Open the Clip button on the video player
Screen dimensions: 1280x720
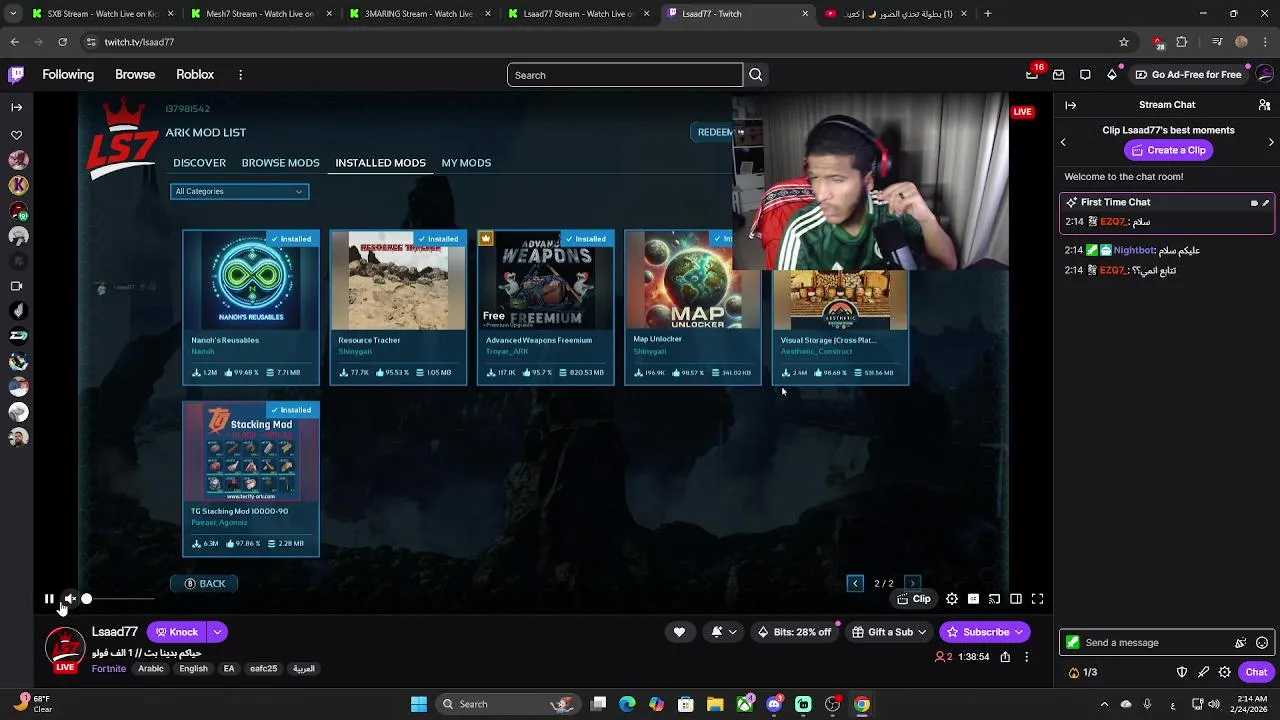[914, 599]
